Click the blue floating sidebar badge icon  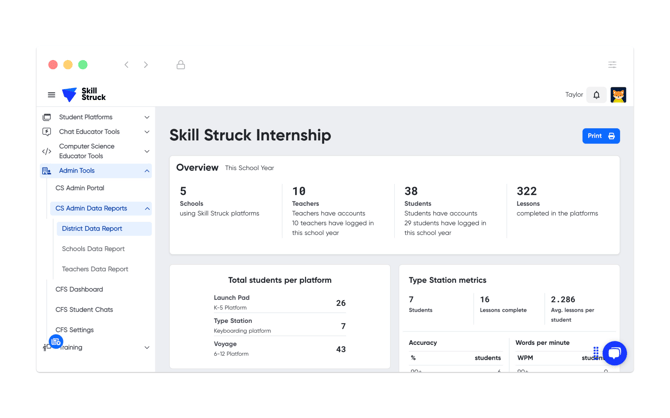(x=56, y=342)
